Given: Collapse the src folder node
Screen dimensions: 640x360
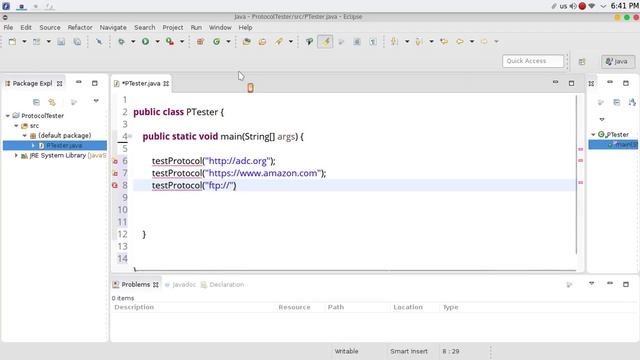Looking at the screenshot, I should point(16,126).
